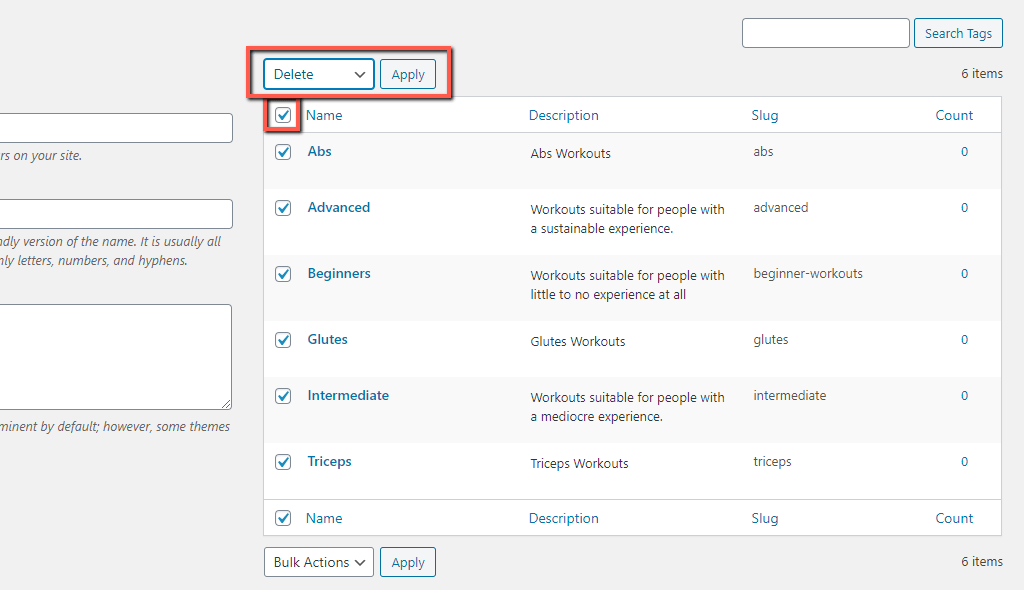
Task: Click Apply next to bottom Bulk Actions
Action: coord(408,562)
